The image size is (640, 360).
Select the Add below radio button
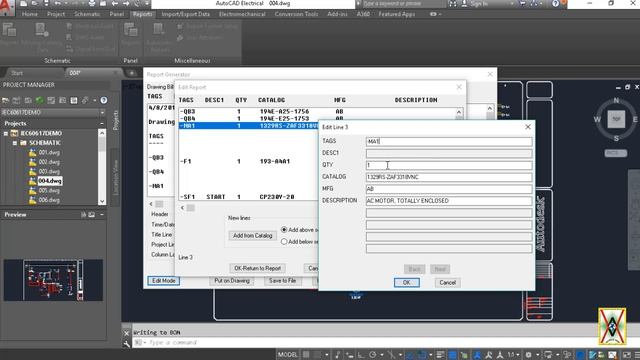click(x=284, y=242)
